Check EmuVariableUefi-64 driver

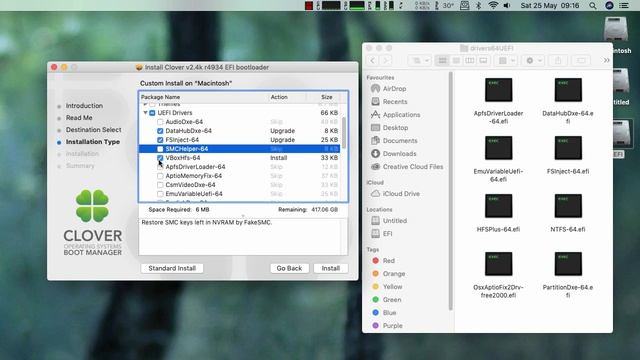[160, 194]
